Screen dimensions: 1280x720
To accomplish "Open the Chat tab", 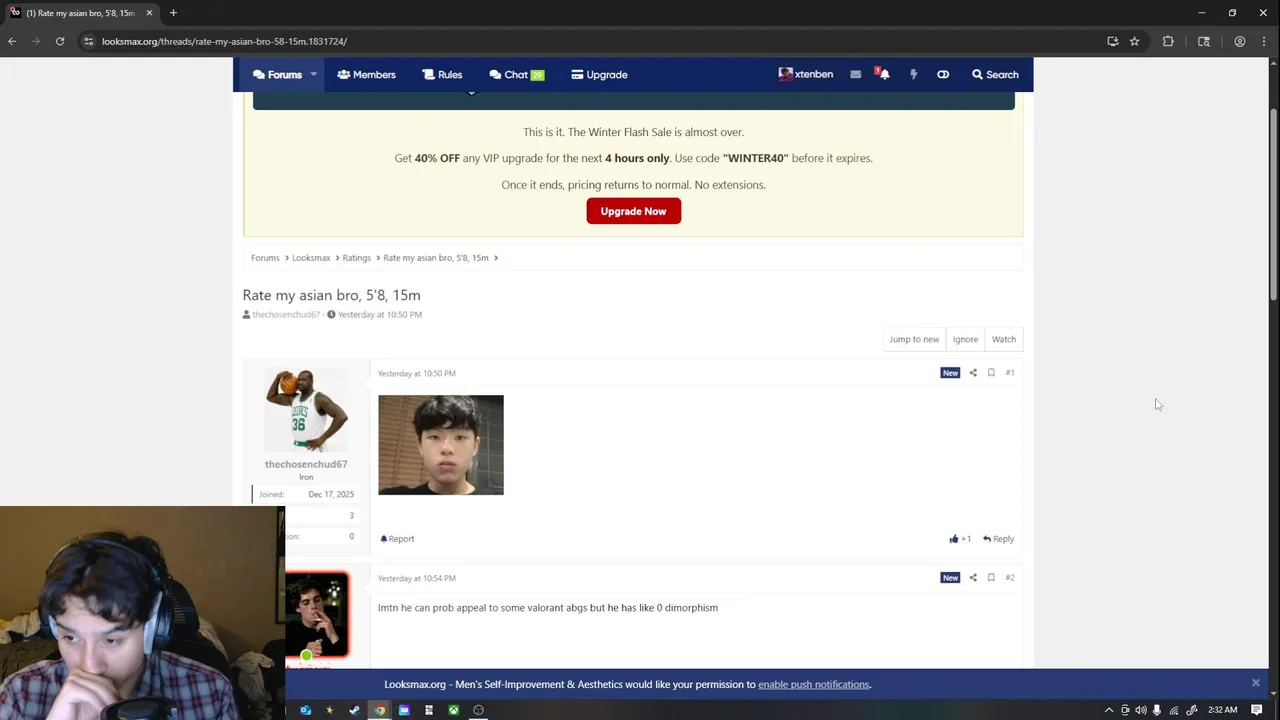I will 516,74.
